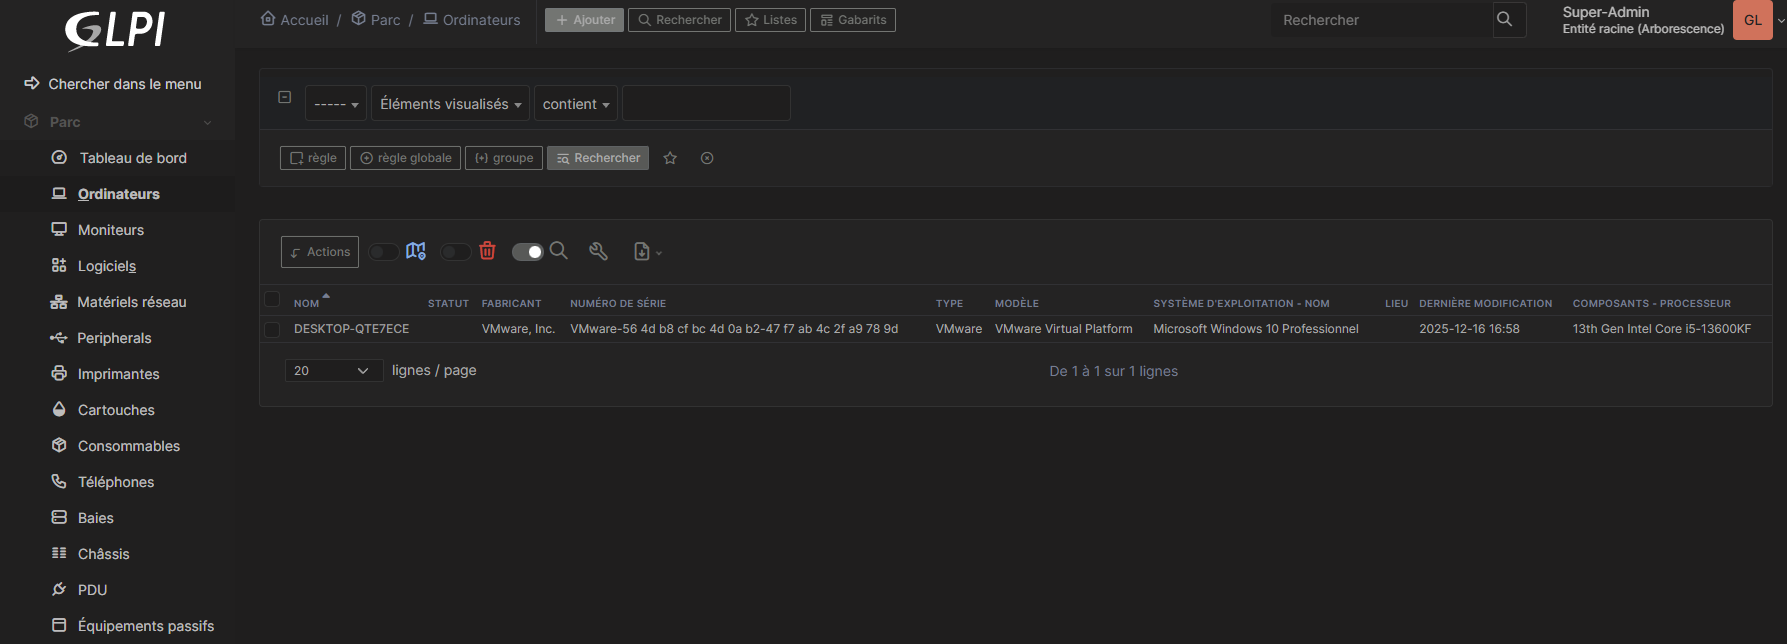Collapse the search criteria with the minus icon

click(285, 97)
